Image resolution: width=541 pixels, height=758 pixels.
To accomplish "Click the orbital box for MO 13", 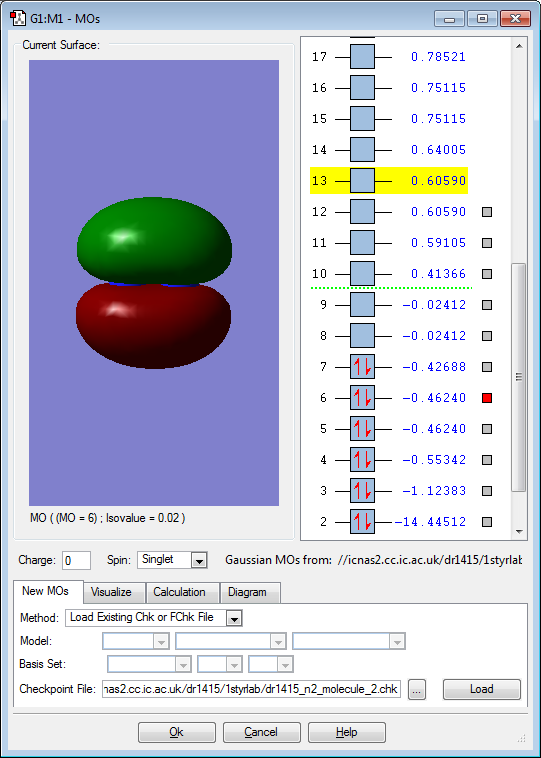I will pos(362,181).
